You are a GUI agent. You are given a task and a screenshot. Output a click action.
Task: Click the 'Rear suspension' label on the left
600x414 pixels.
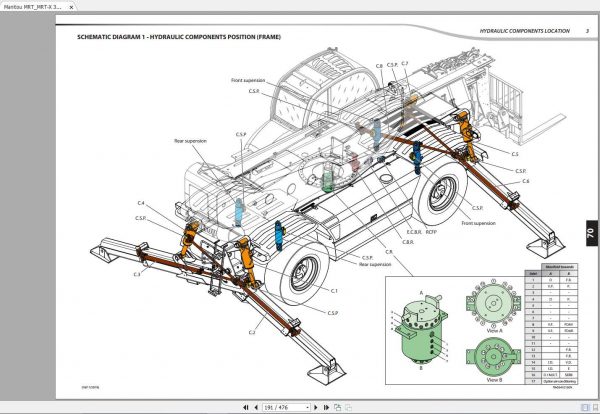tap(190, 141)
